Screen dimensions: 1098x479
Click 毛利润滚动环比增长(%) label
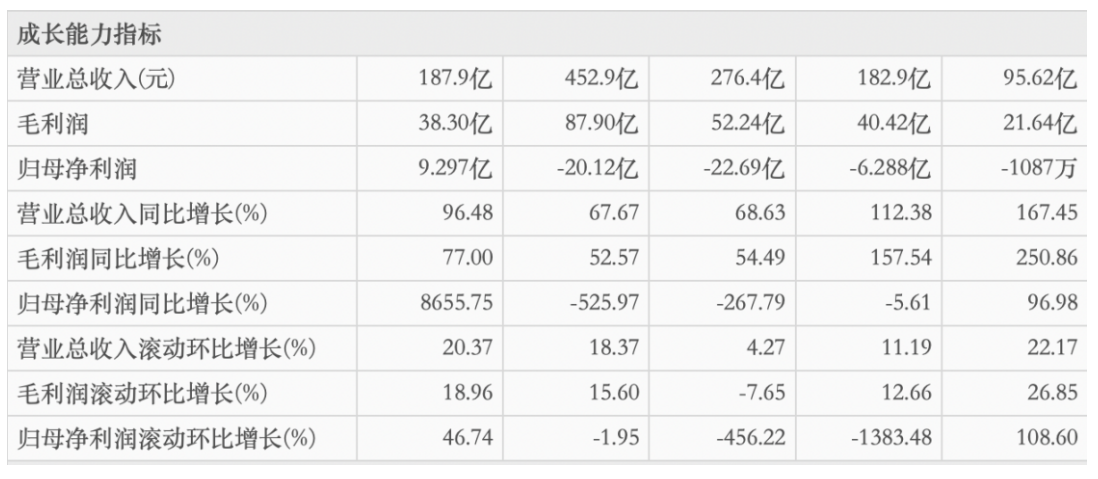tap(142, 394)
